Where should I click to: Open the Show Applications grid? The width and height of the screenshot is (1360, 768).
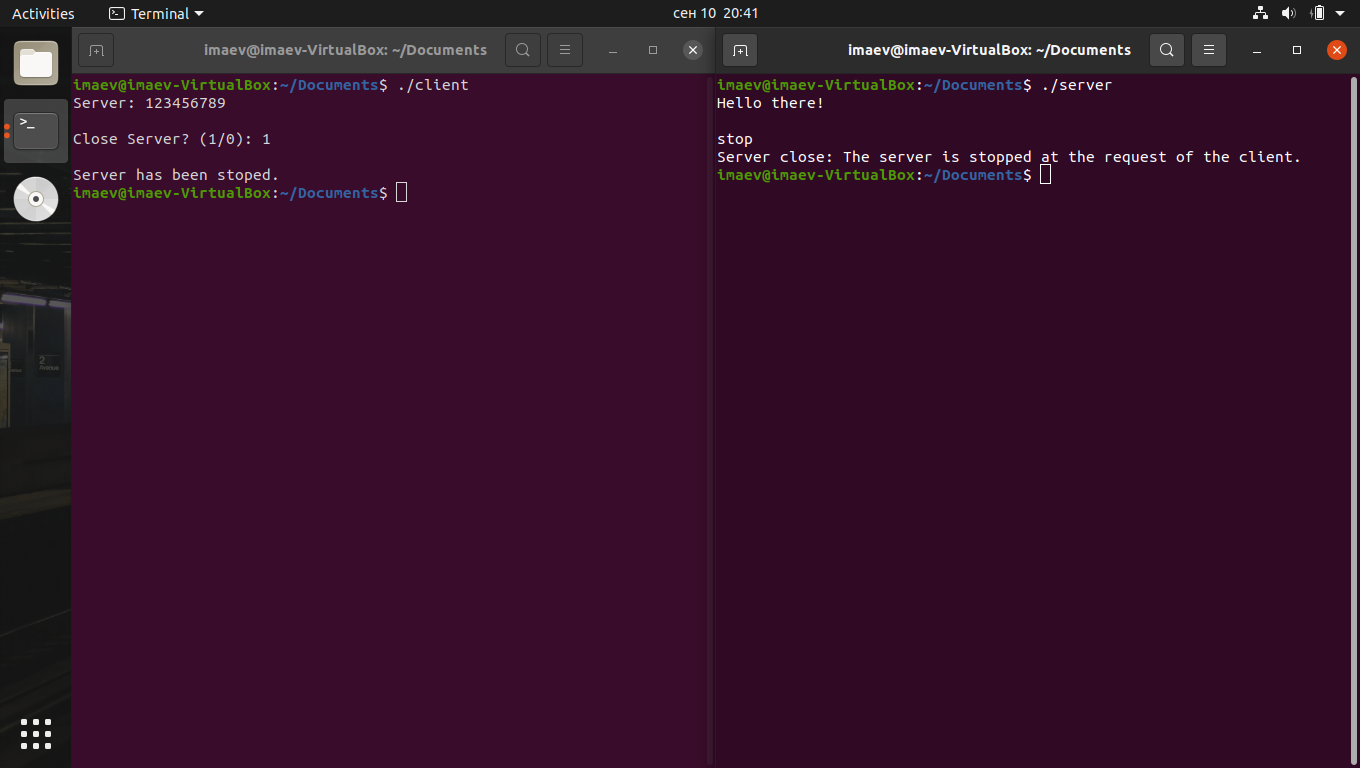[35, 733]
